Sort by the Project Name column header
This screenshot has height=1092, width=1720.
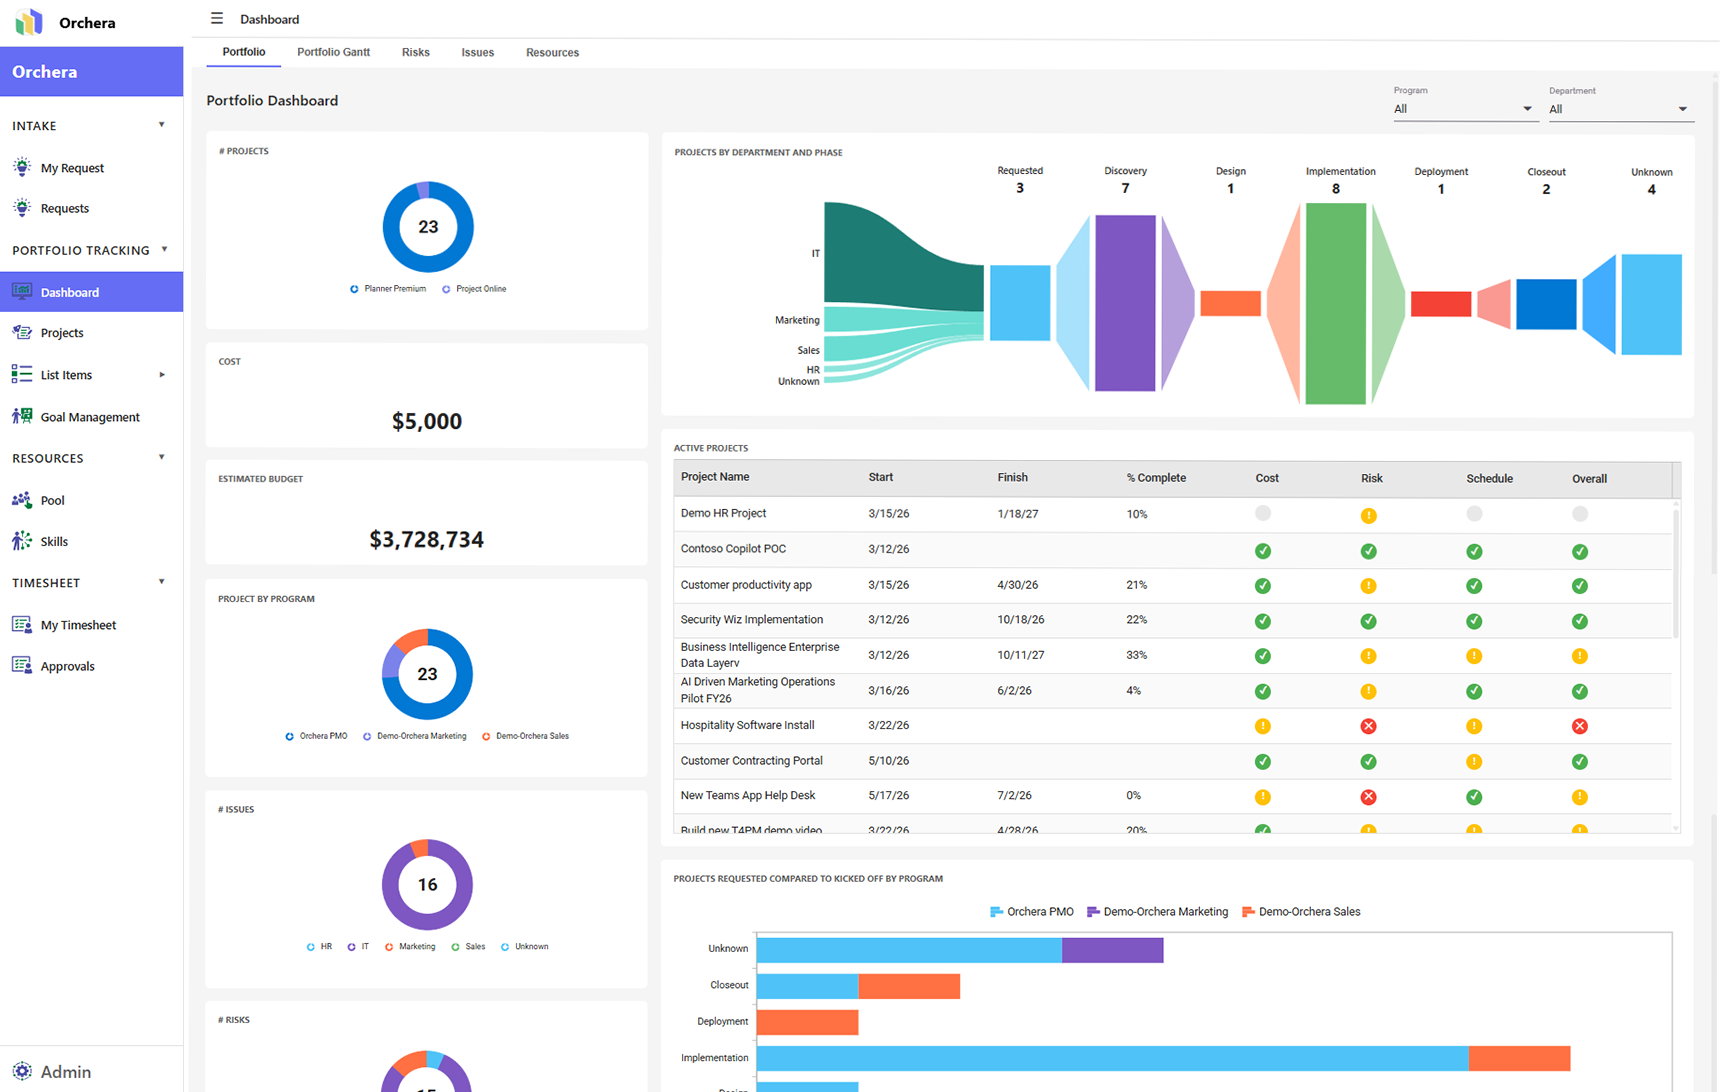tap(715, 477)
